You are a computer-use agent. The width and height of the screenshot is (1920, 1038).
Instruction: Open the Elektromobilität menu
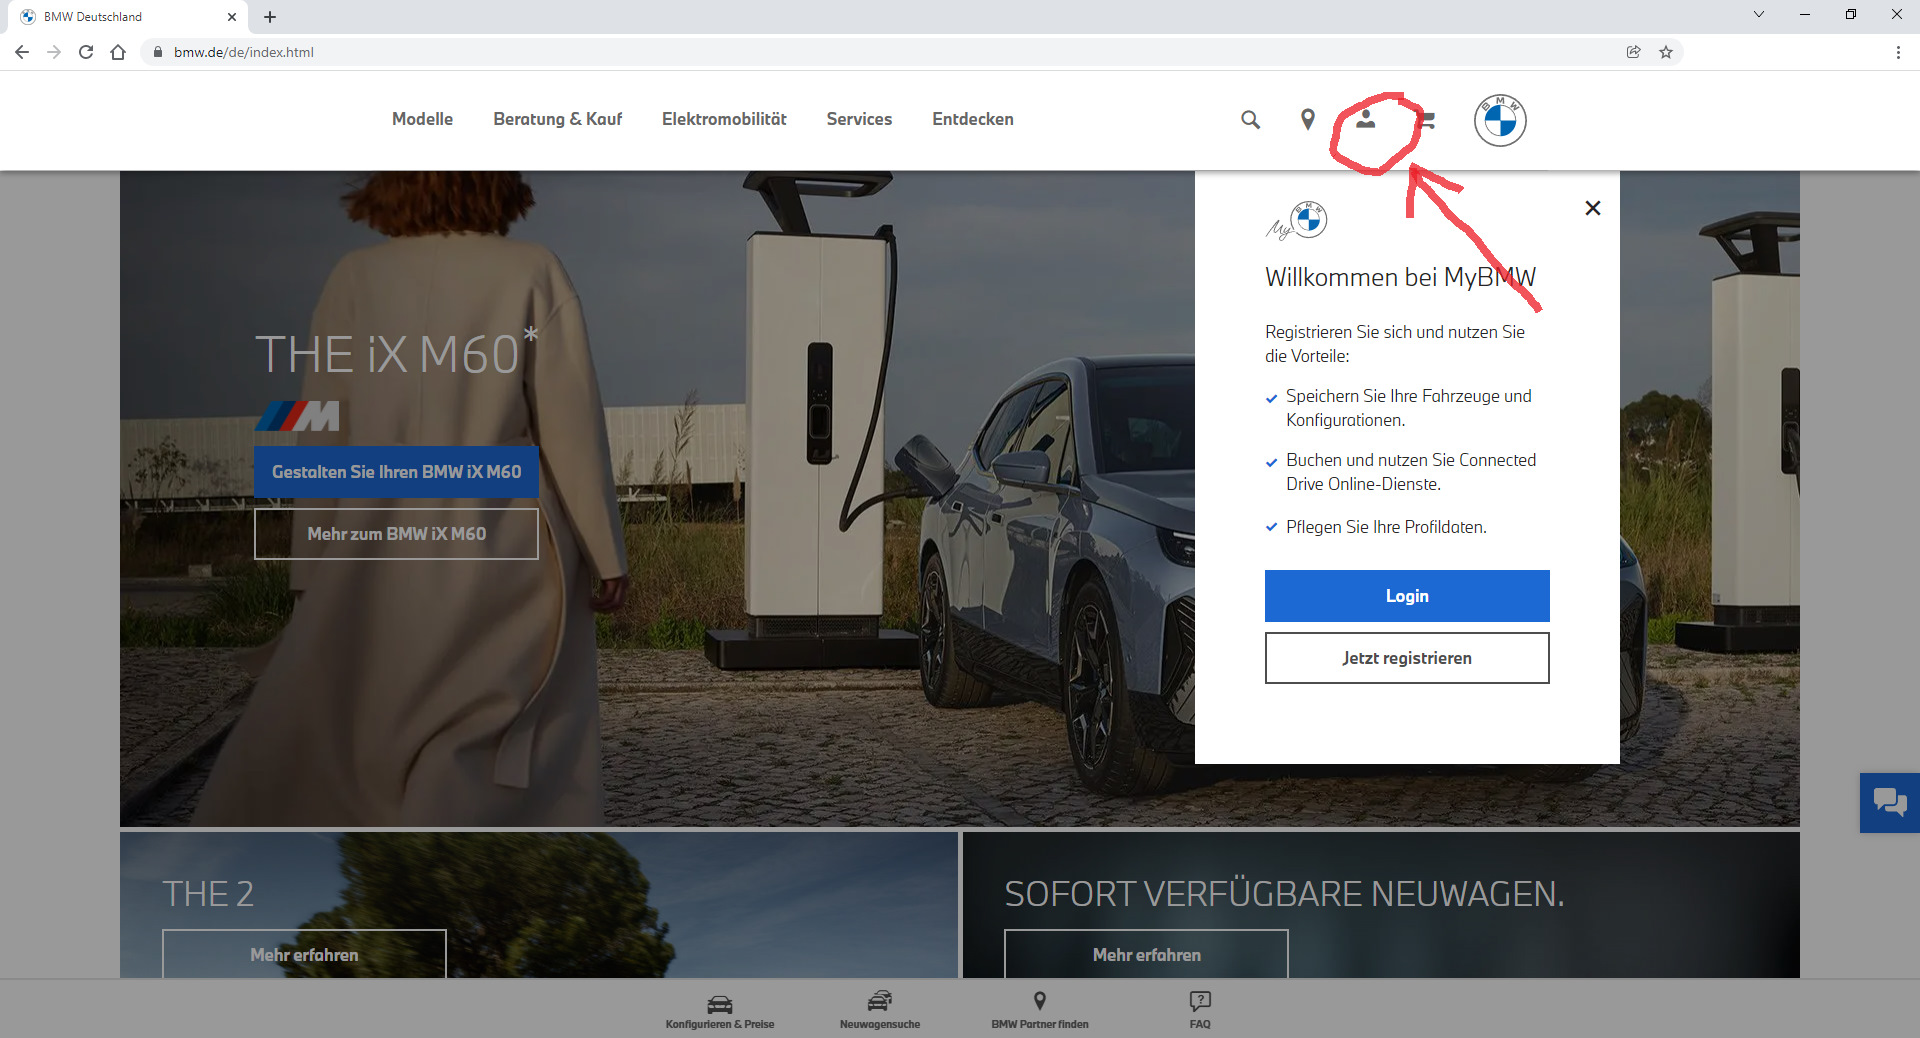pyautogui.click(x=724, y=119)
